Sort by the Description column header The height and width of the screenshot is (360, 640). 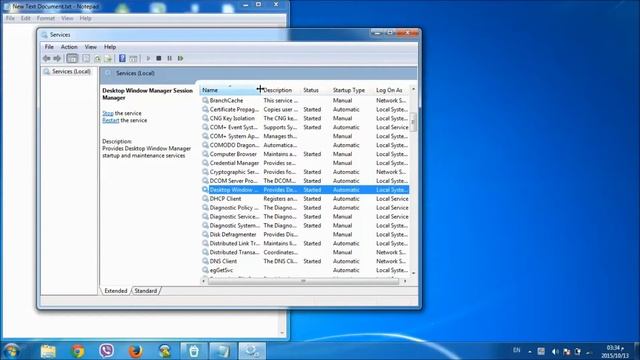(x=280, y=90)
